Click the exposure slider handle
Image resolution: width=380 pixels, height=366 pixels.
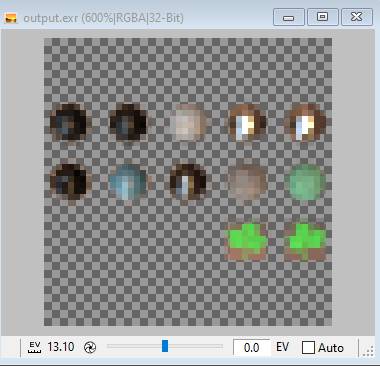(x=165, y=346)
